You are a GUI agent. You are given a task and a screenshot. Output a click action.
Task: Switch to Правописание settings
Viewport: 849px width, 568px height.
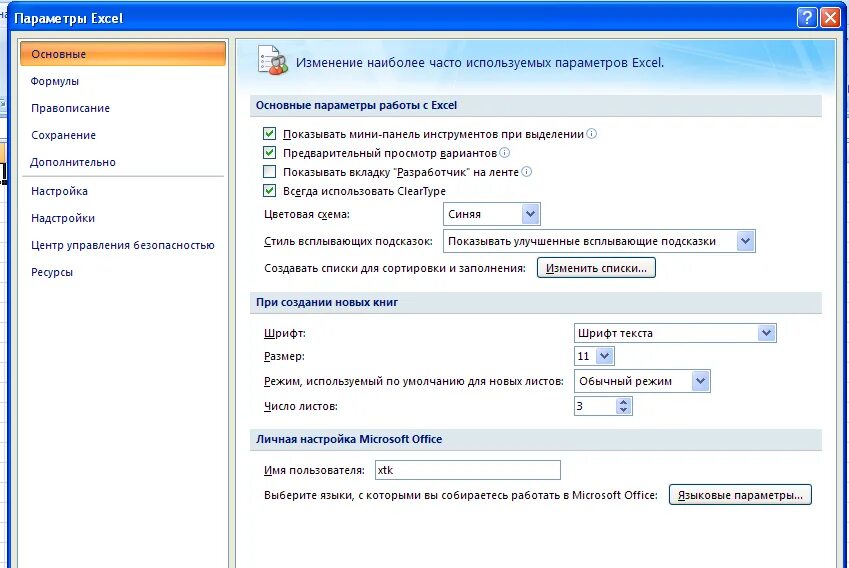click(x=123, y=108)
